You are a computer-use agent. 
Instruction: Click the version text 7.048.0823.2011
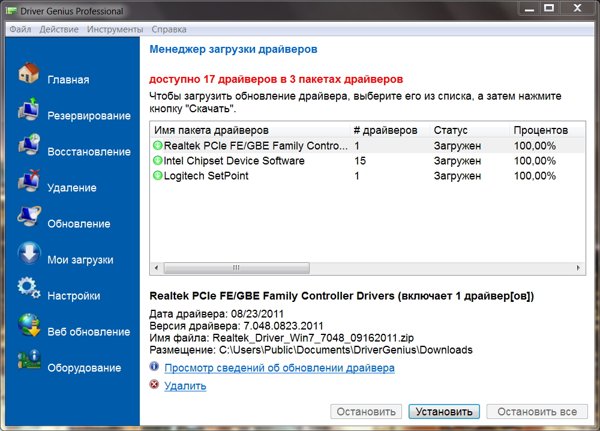[283, 326]
